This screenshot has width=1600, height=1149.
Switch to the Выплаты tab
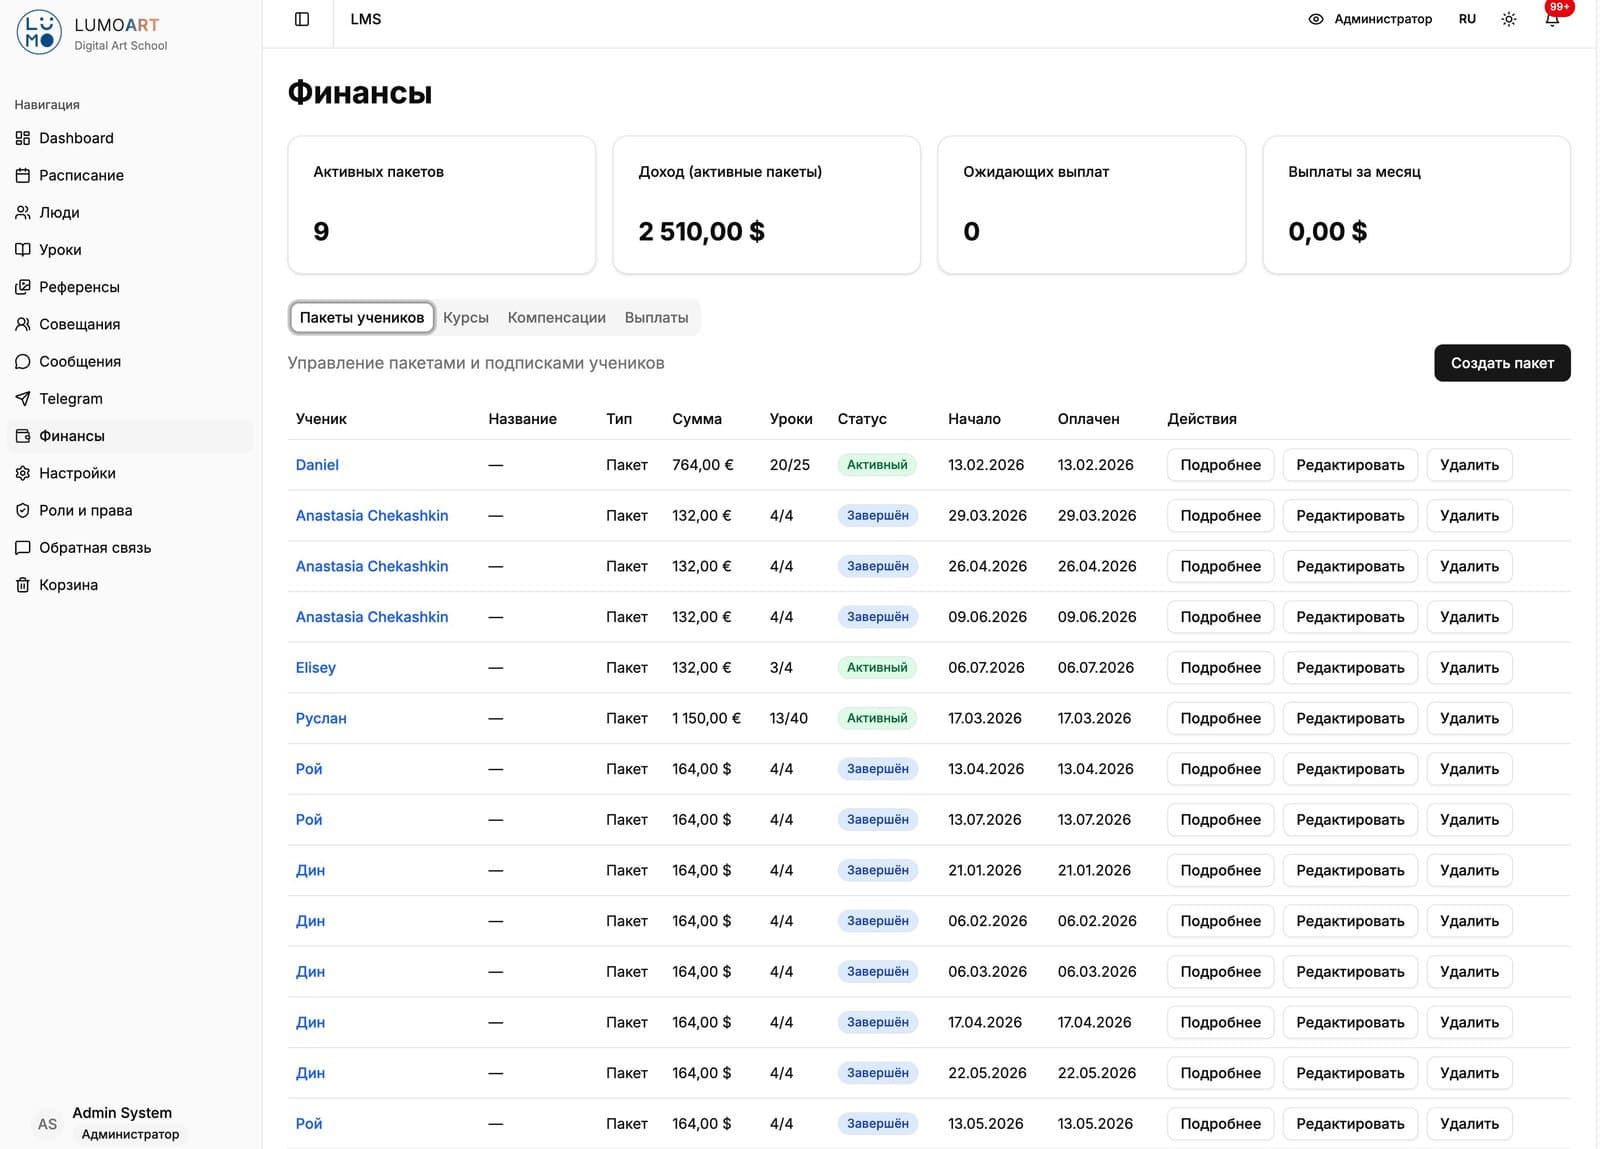(x=657, y=317)
